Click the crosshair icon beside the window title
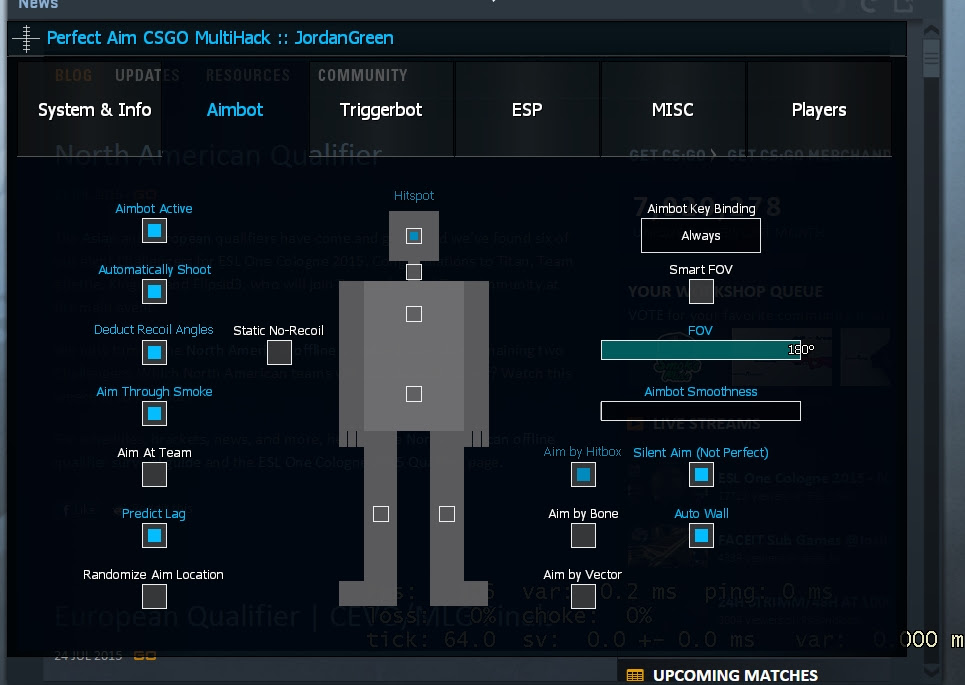This screenshot has width=965, height=685. coord(26,38)
